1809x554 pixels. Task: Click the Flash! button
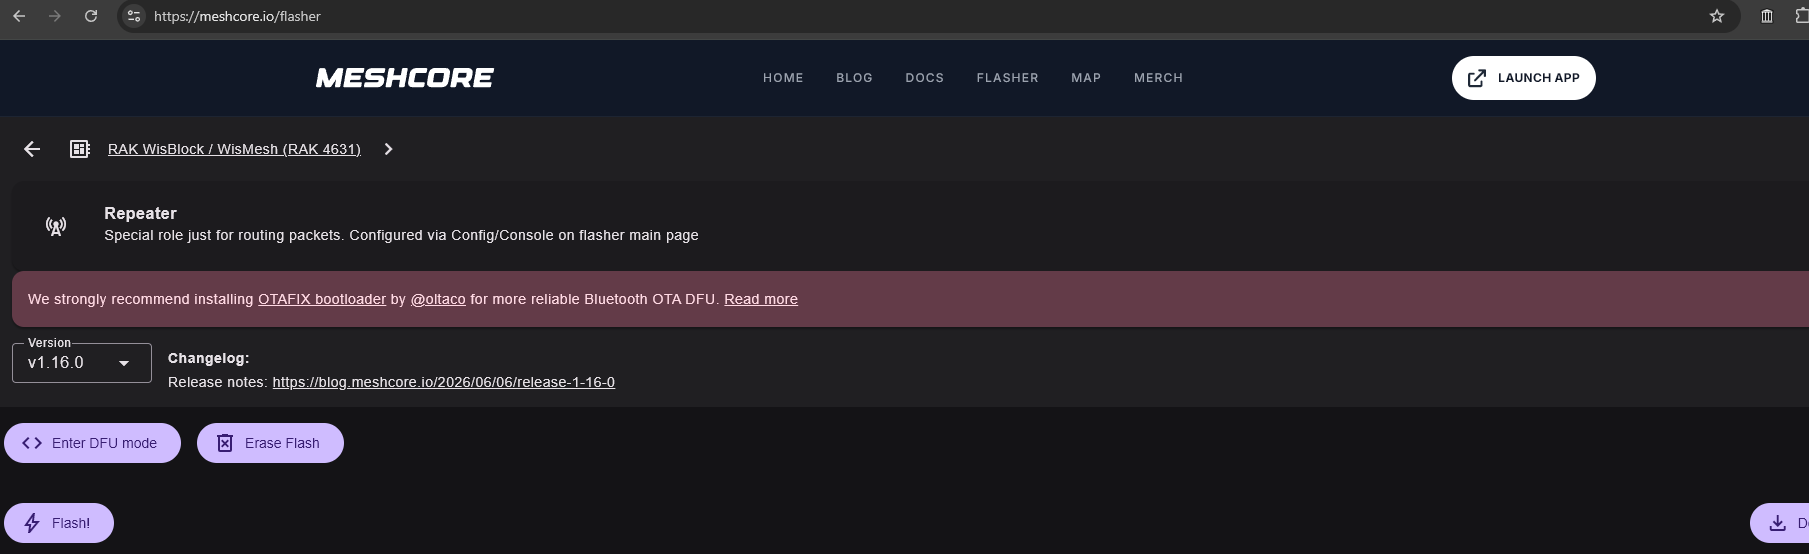point(59,523)
